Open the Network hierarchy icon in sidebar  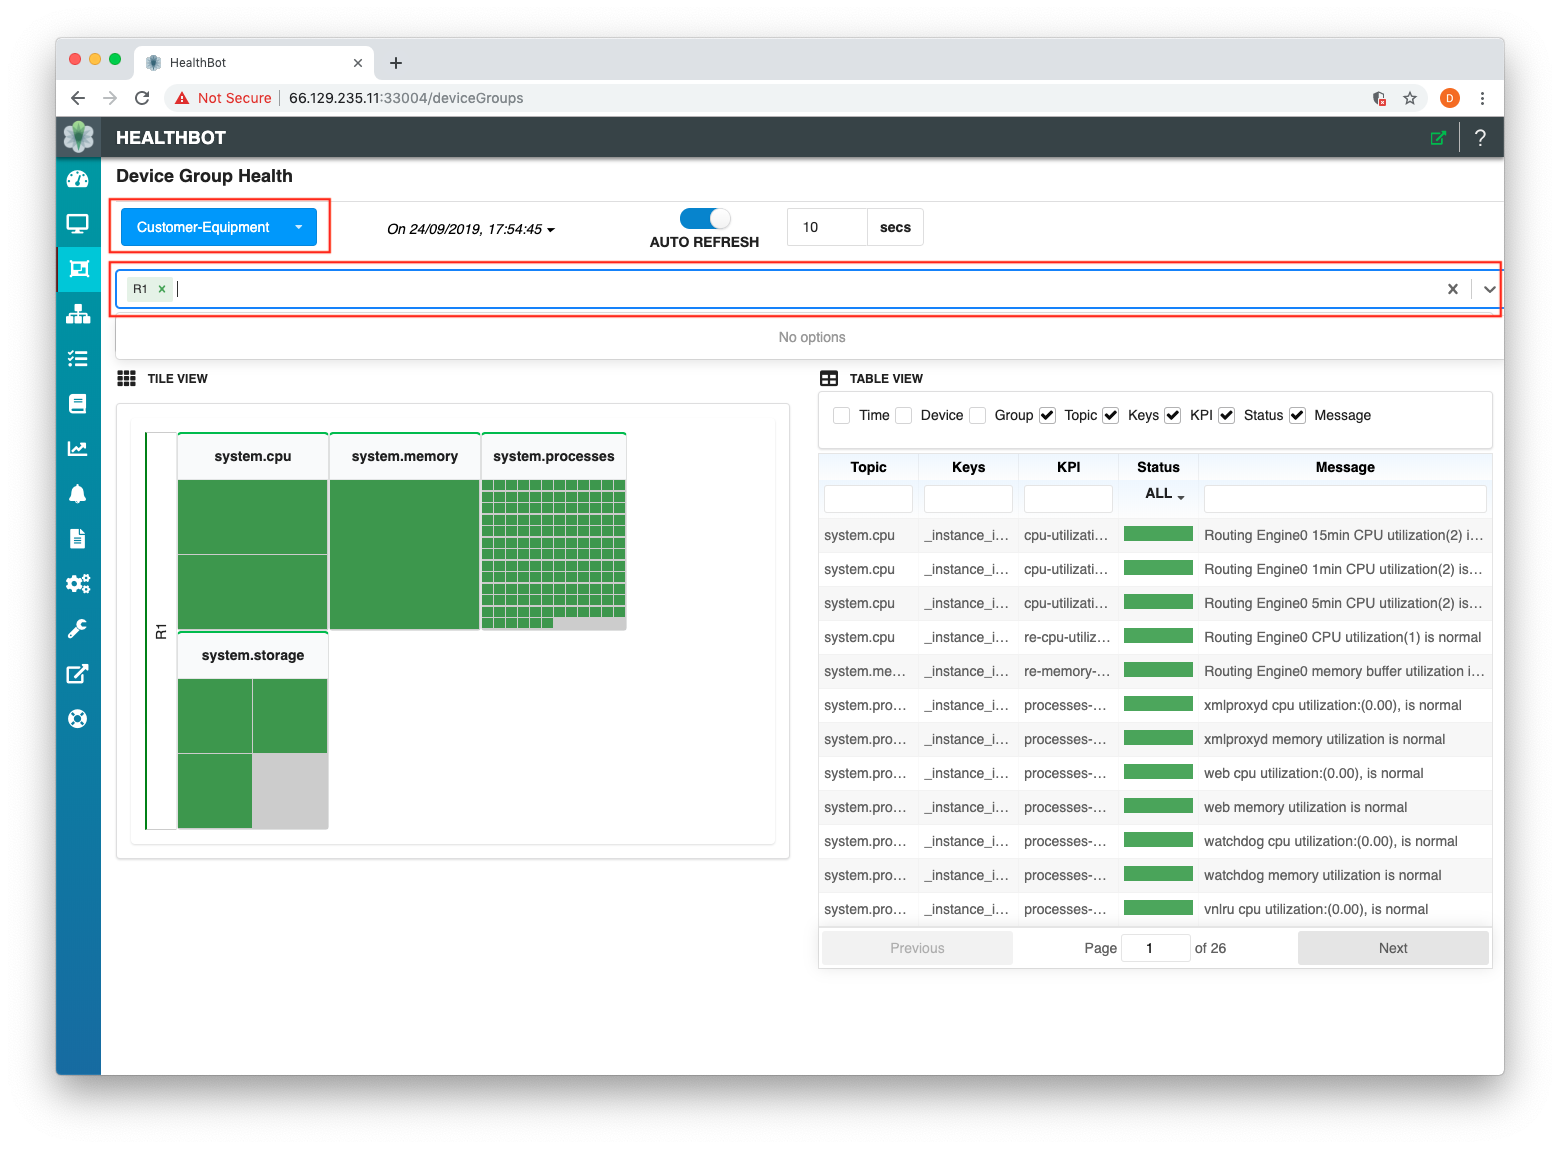point(78,314)
